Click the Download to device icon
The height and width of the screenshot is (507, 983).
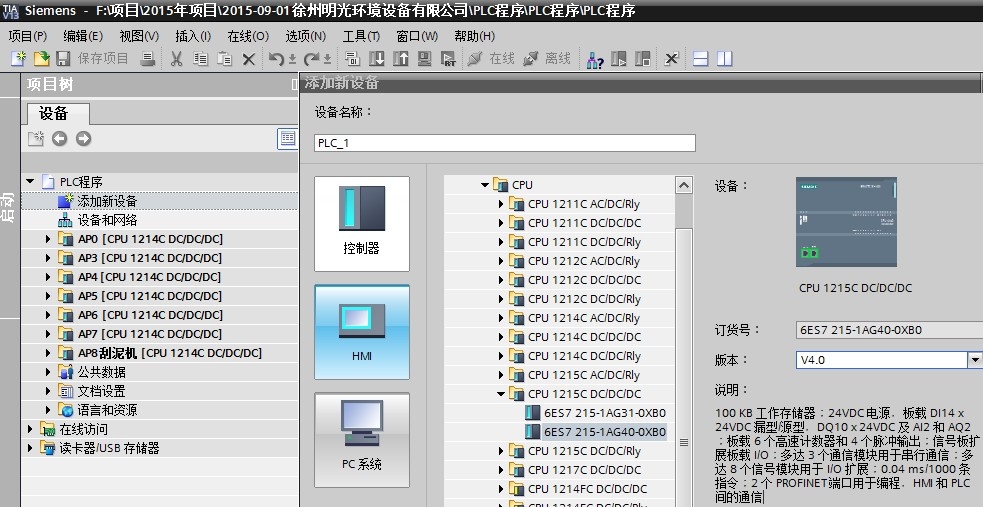click(377, 59)
